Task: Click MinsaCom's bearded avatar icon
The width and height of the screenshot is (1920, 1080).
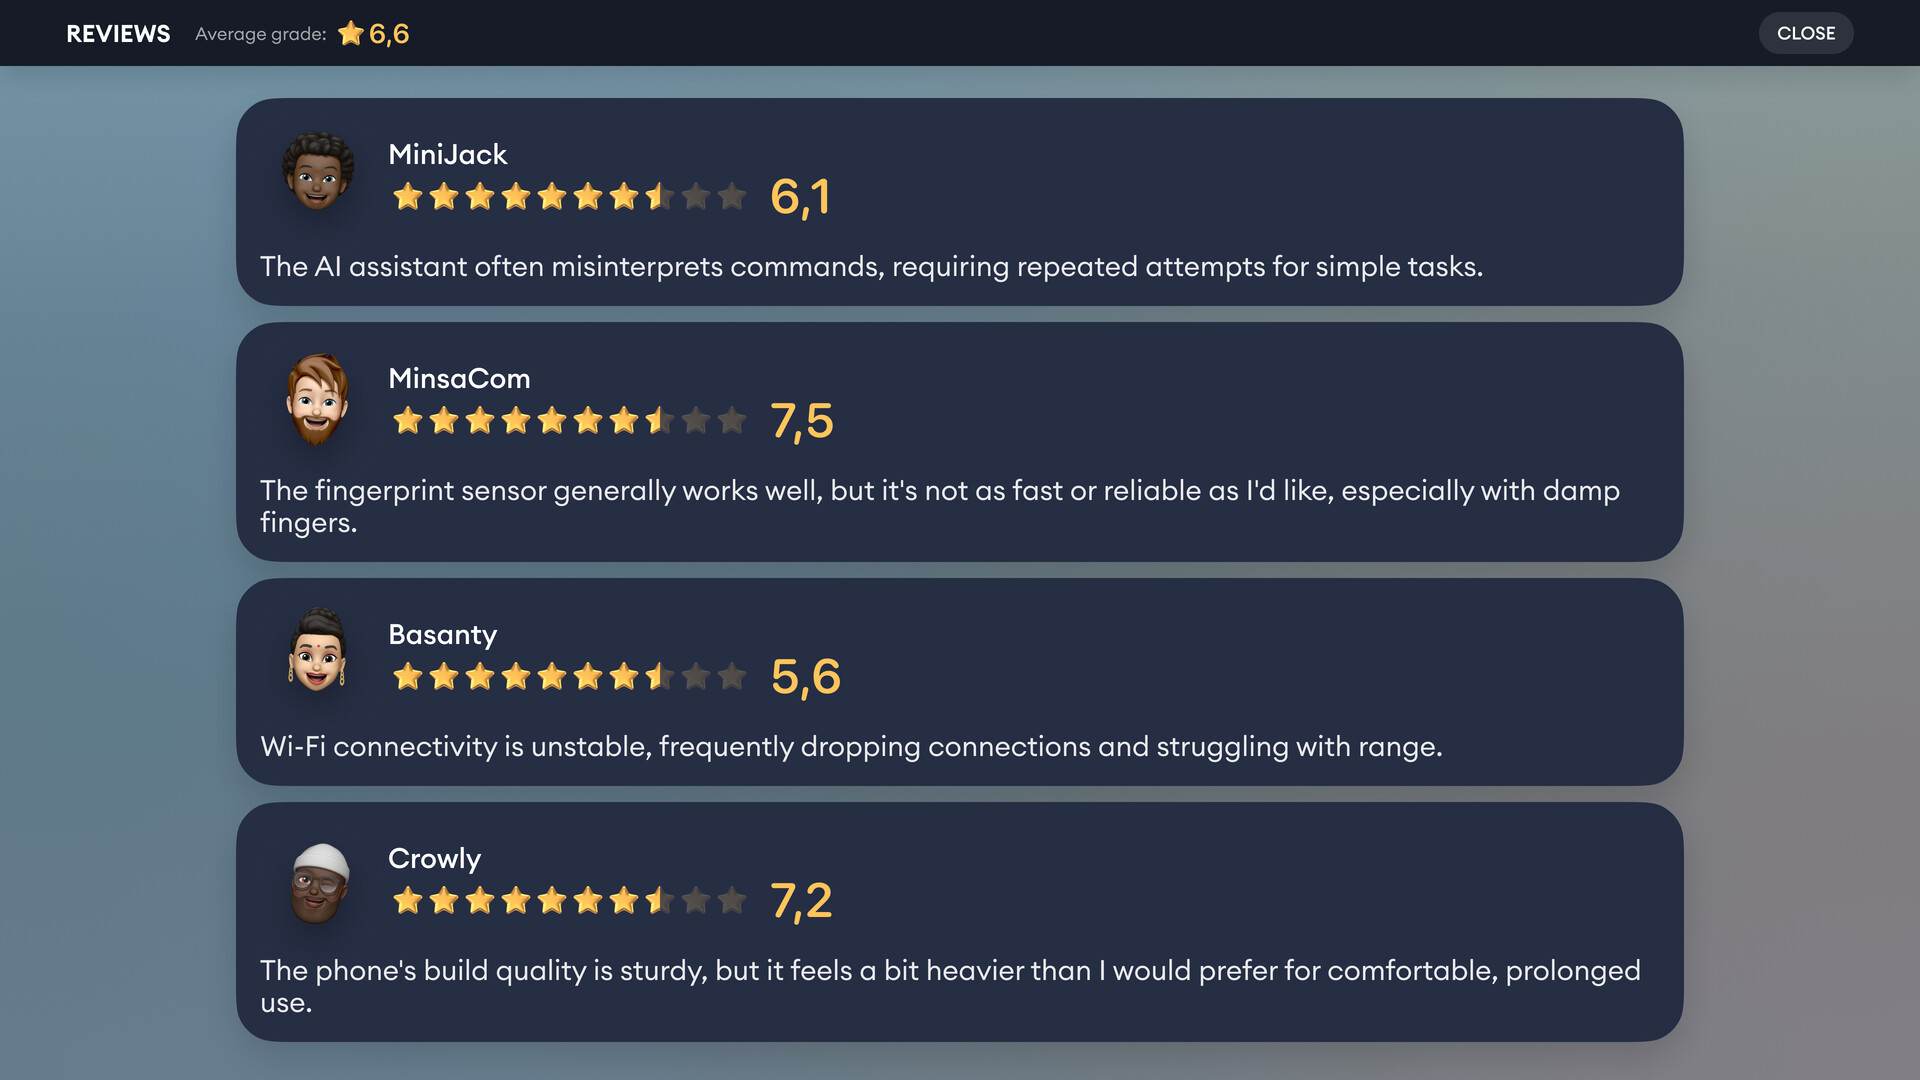Action: 318,399
